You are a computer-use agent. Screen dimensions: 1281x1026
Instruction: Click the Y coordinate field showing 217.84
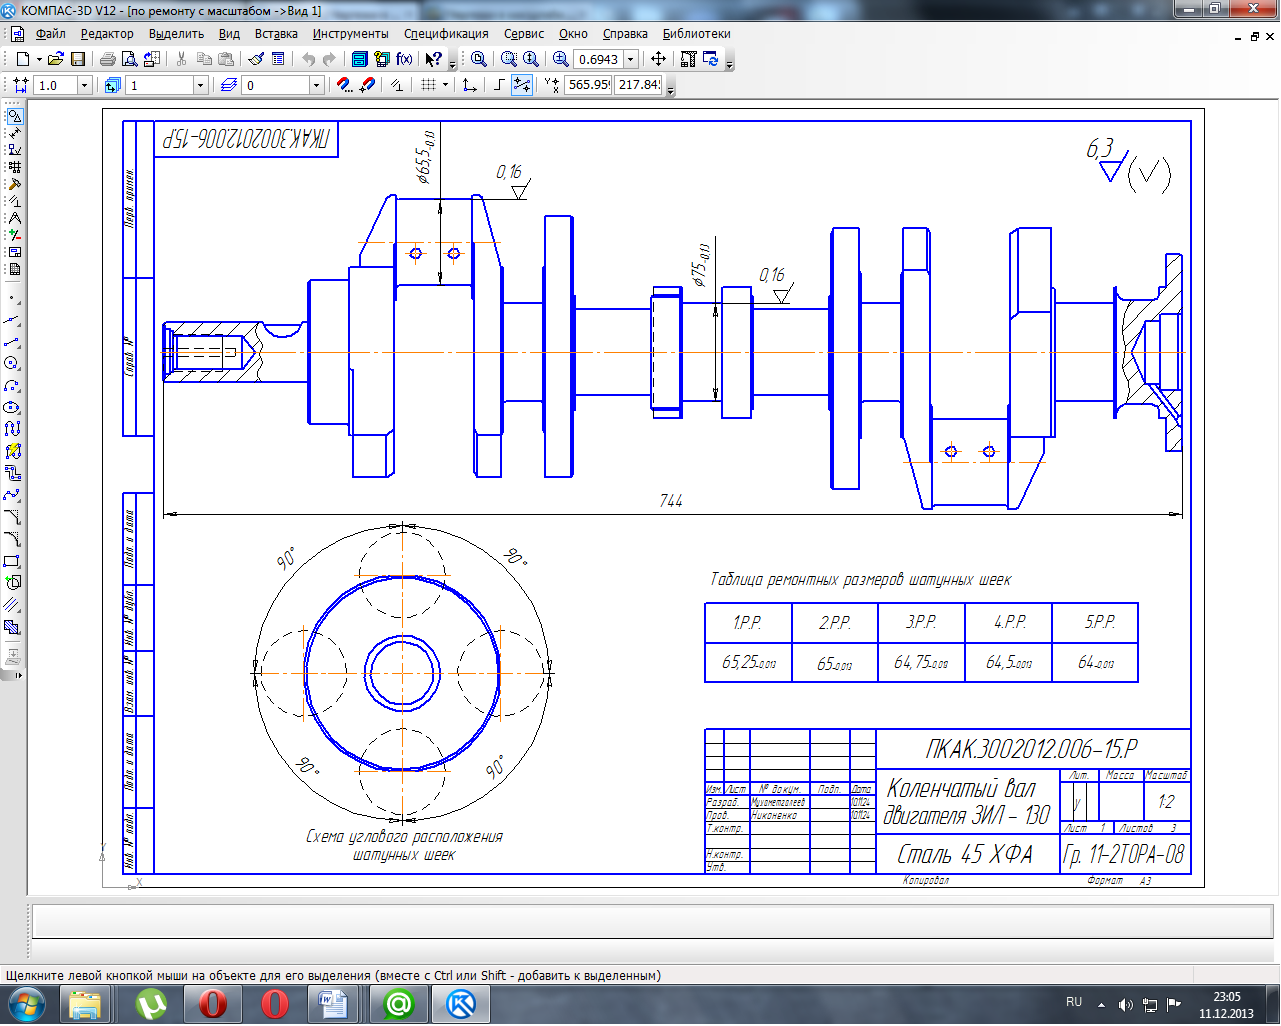pos(638,85)
